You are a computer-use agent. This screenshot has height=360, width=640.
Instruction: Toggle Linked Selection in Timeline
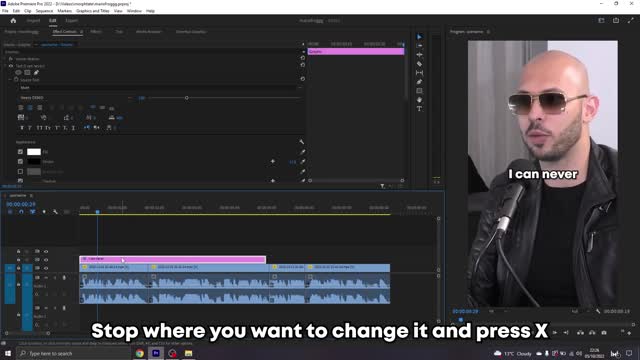(x=33, y=212)
